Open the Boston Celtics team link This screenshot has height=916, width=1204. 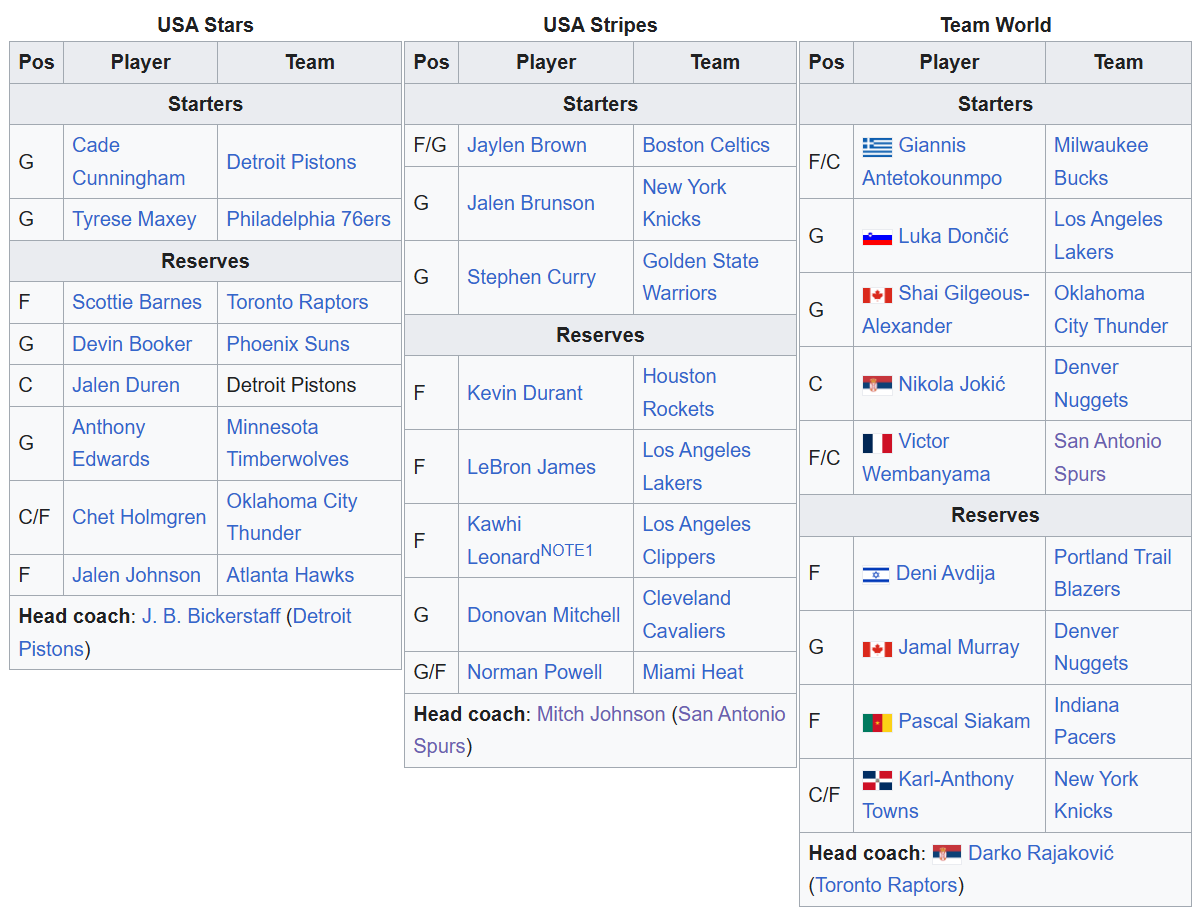pyautogui.click(x=706, y=145)
